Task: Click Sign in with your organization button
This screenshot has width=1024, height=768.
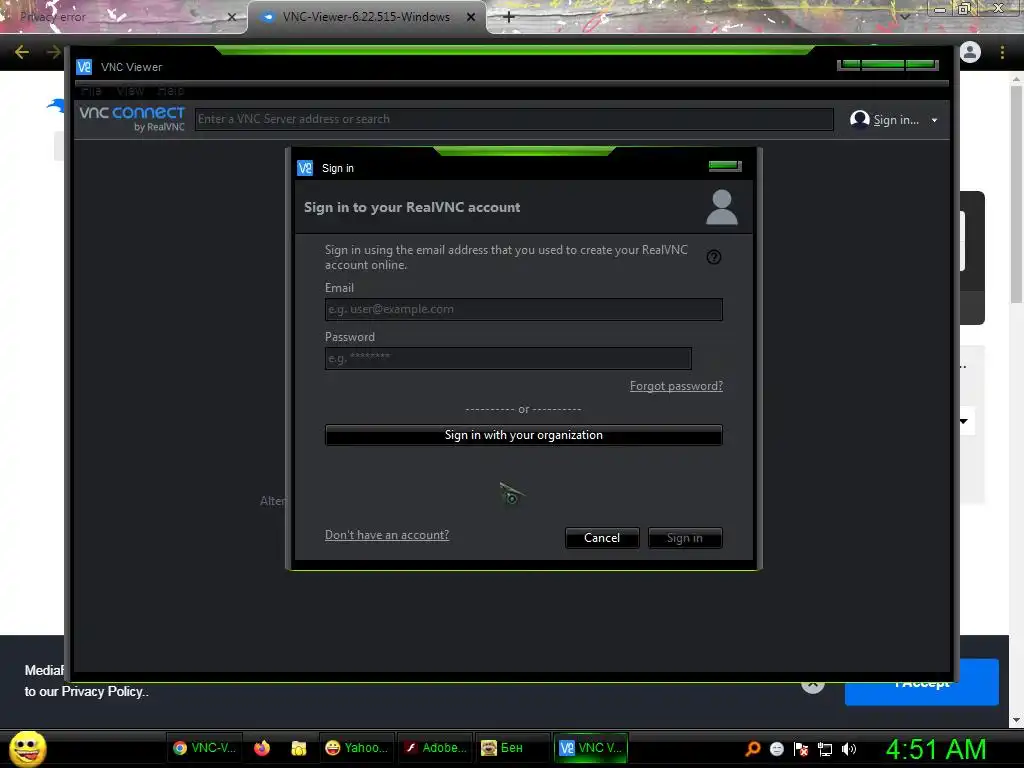Action: click(x=523, y=435)
